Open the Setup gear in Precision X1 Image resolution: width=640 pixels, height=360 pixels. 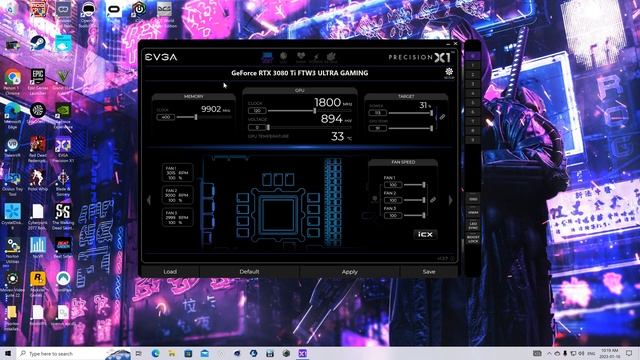[449, 73]
